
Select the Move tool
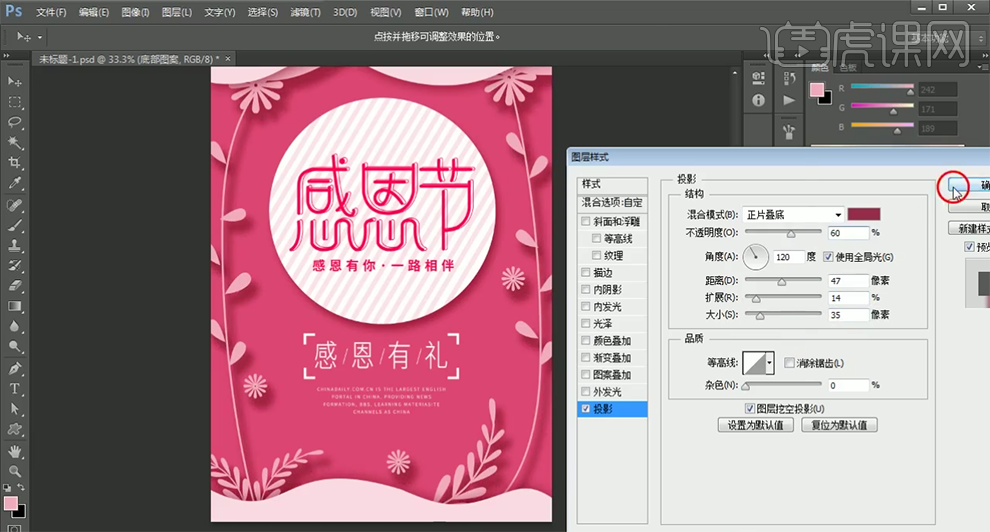15,81
